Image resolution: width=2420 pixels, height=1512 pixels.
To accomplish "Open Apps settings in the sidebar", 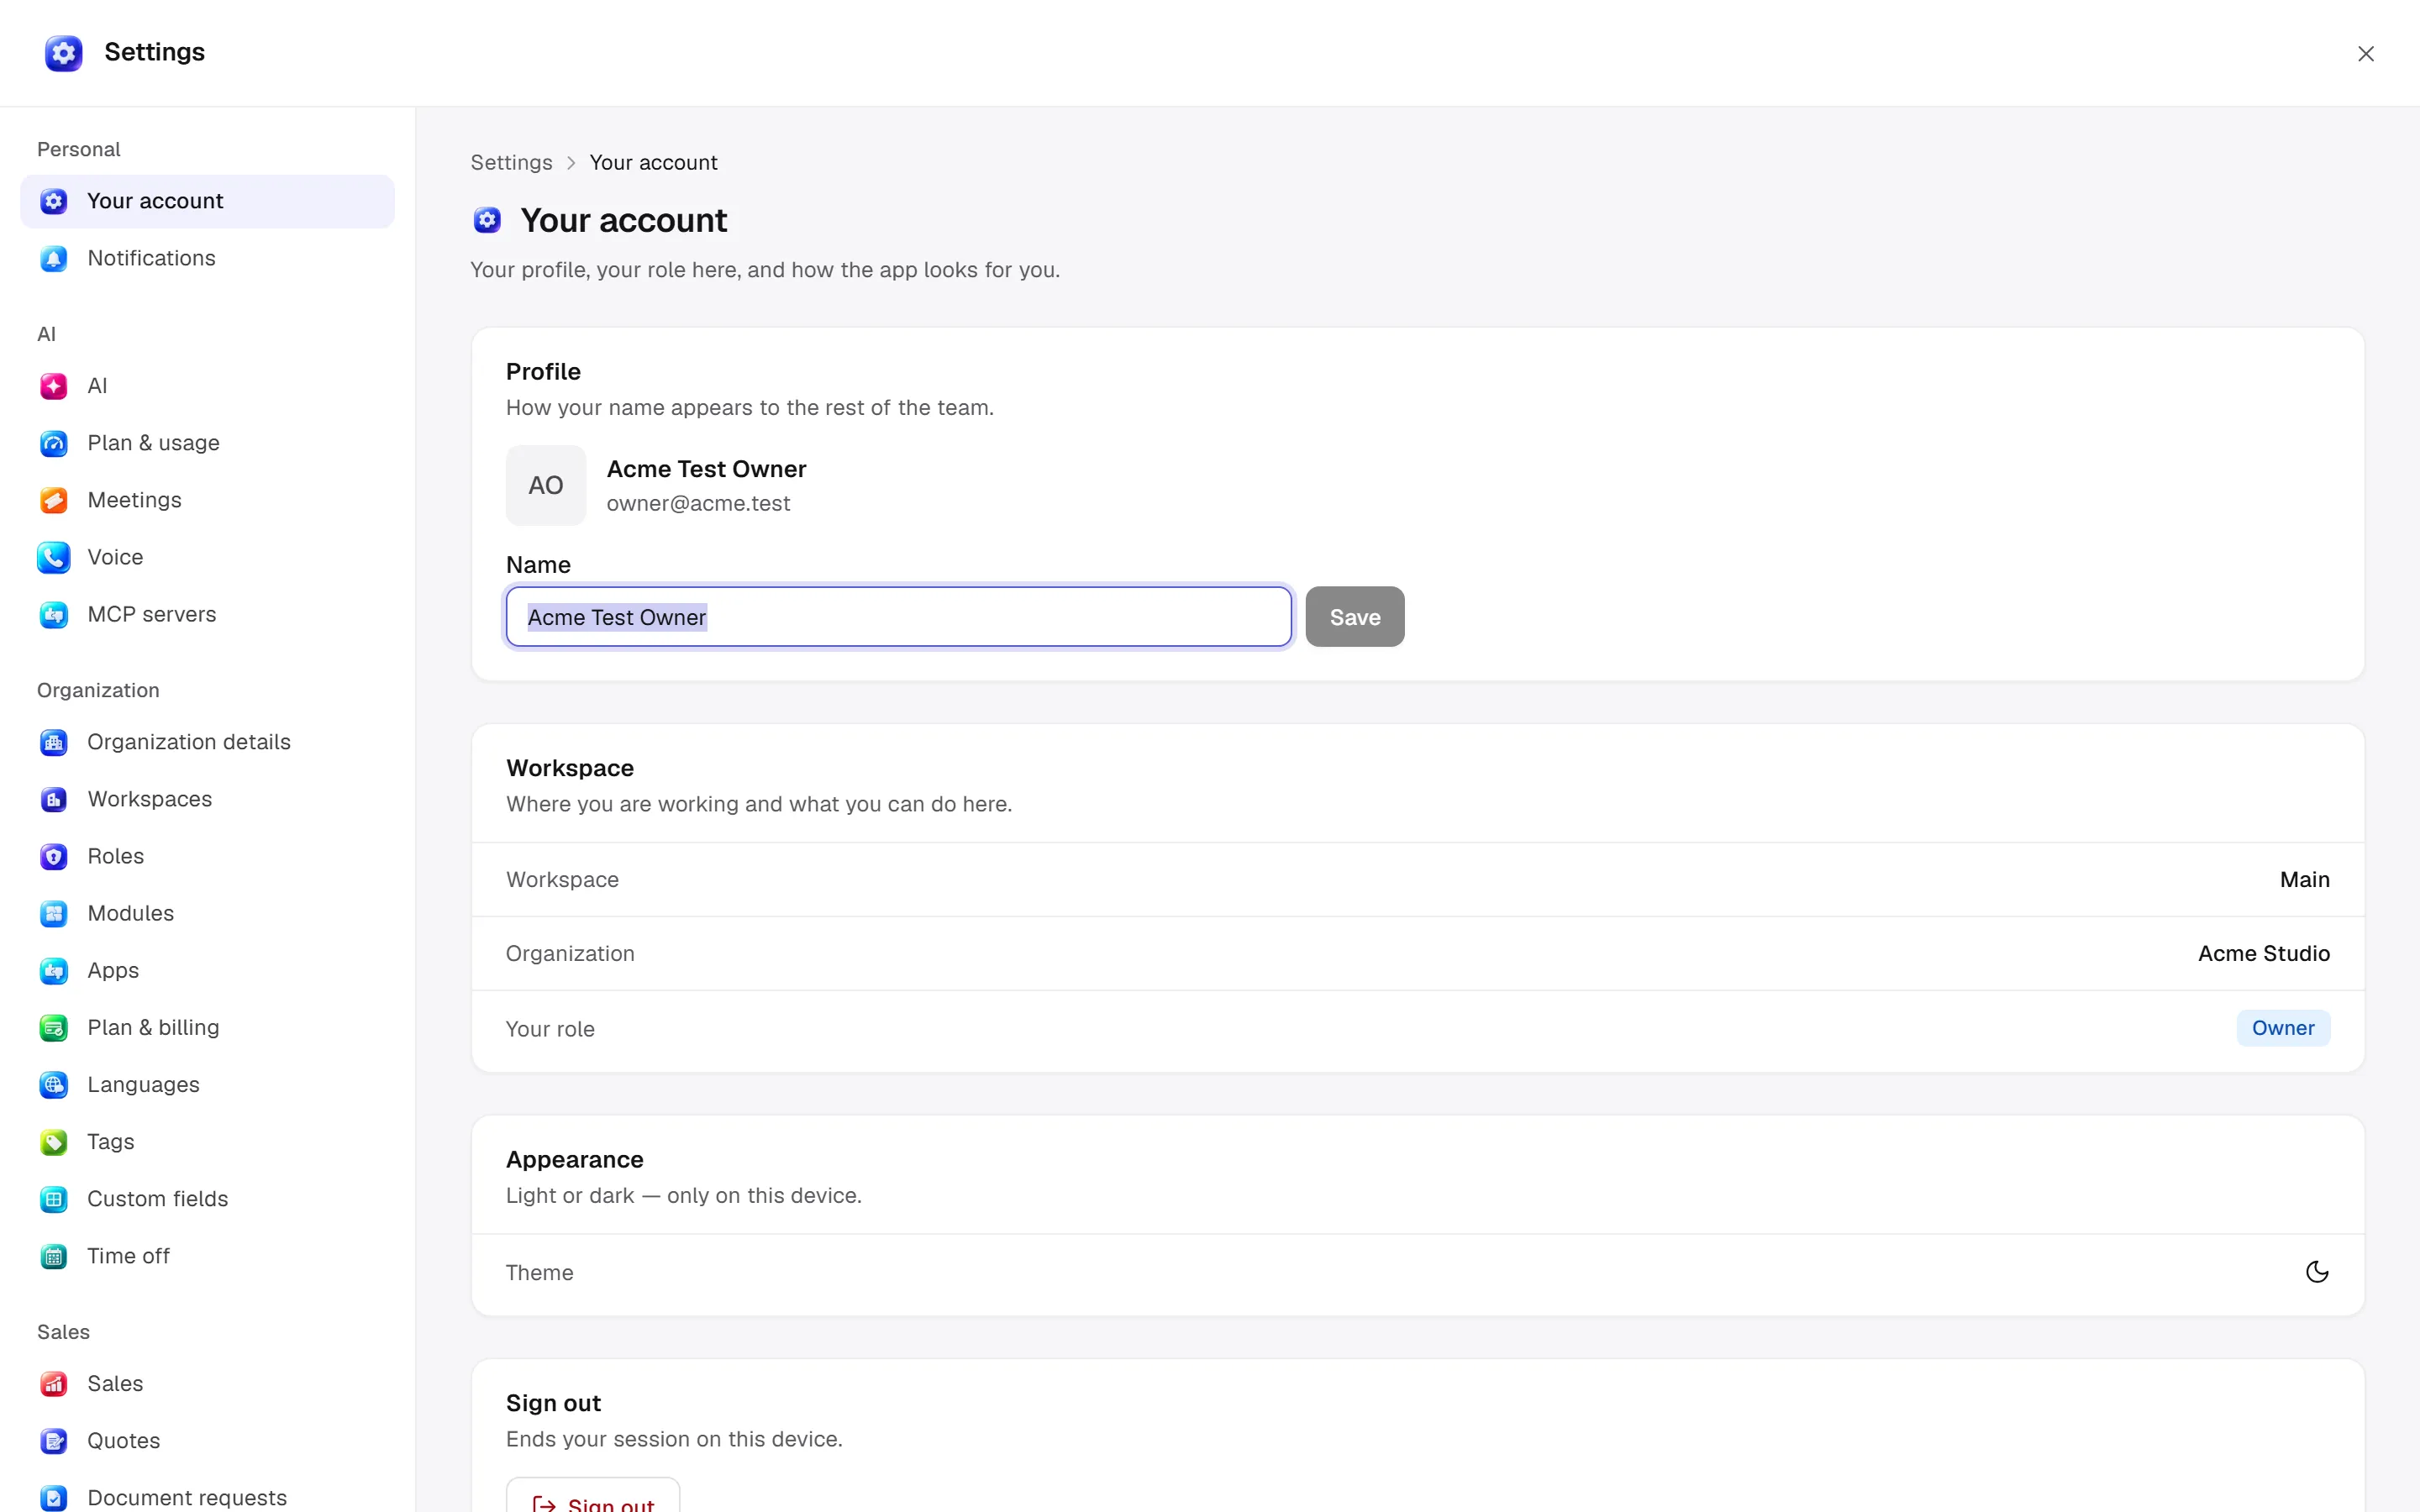I will [x=207, y=970].
